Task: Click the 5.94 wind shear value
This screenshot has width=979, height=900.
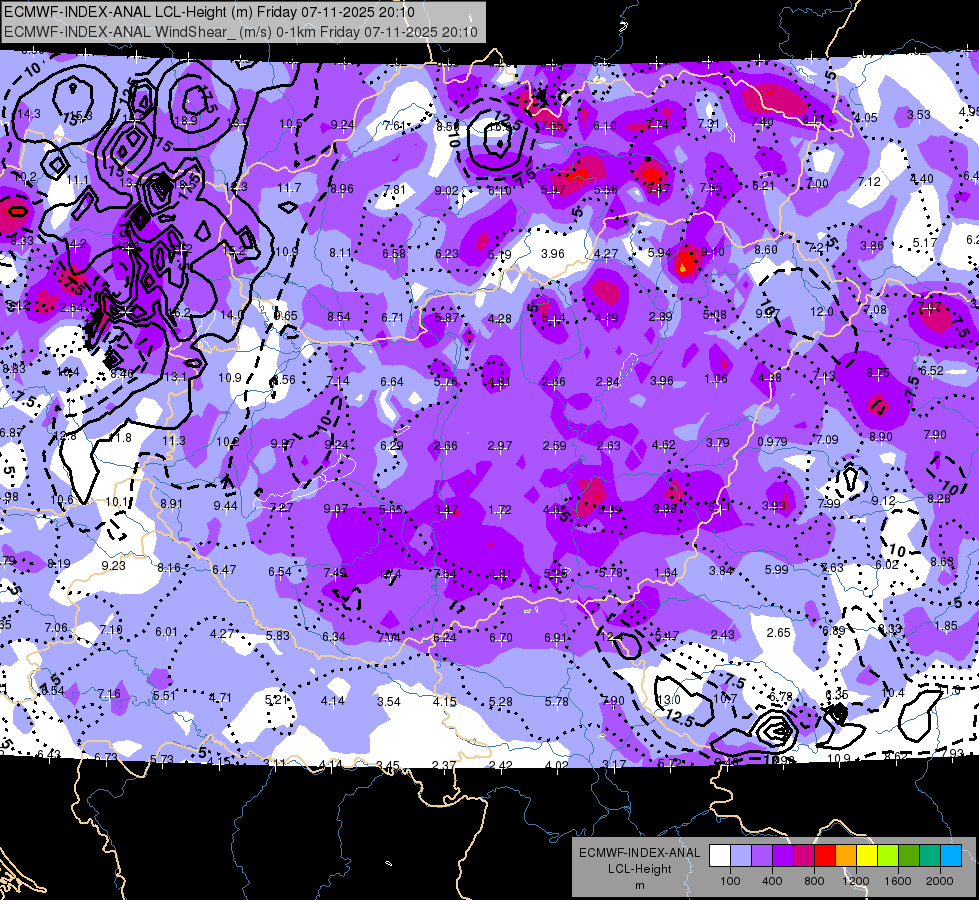Action: pos(659,252)
